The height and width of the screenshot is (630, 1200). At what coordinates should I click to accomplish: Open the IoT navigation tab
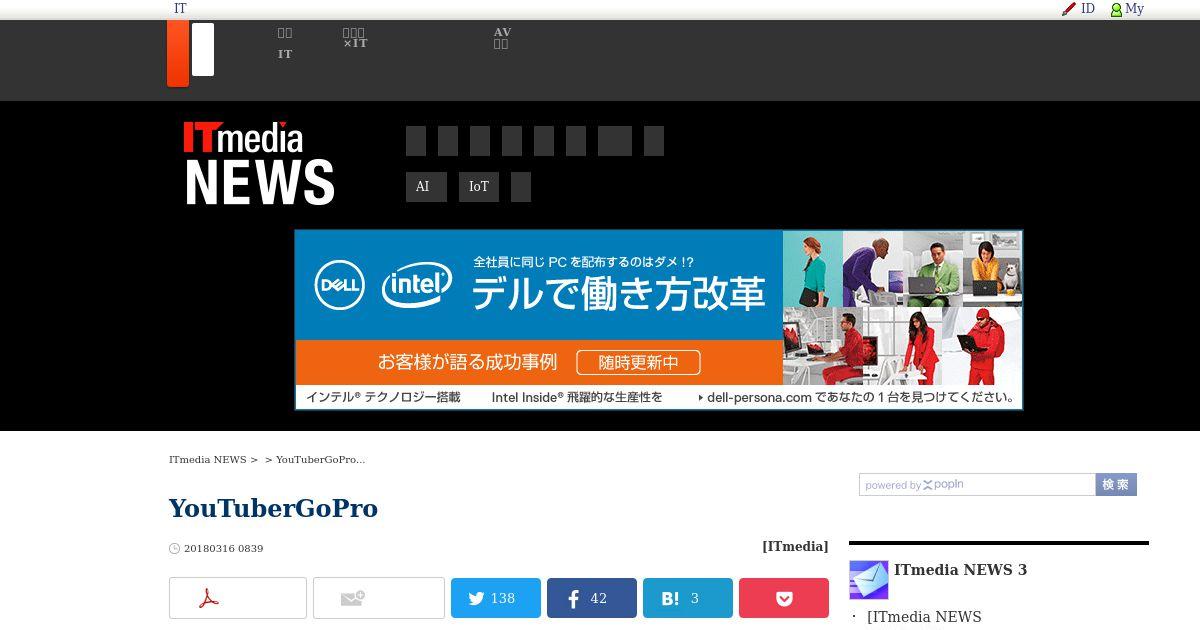(x=479, y=187)
